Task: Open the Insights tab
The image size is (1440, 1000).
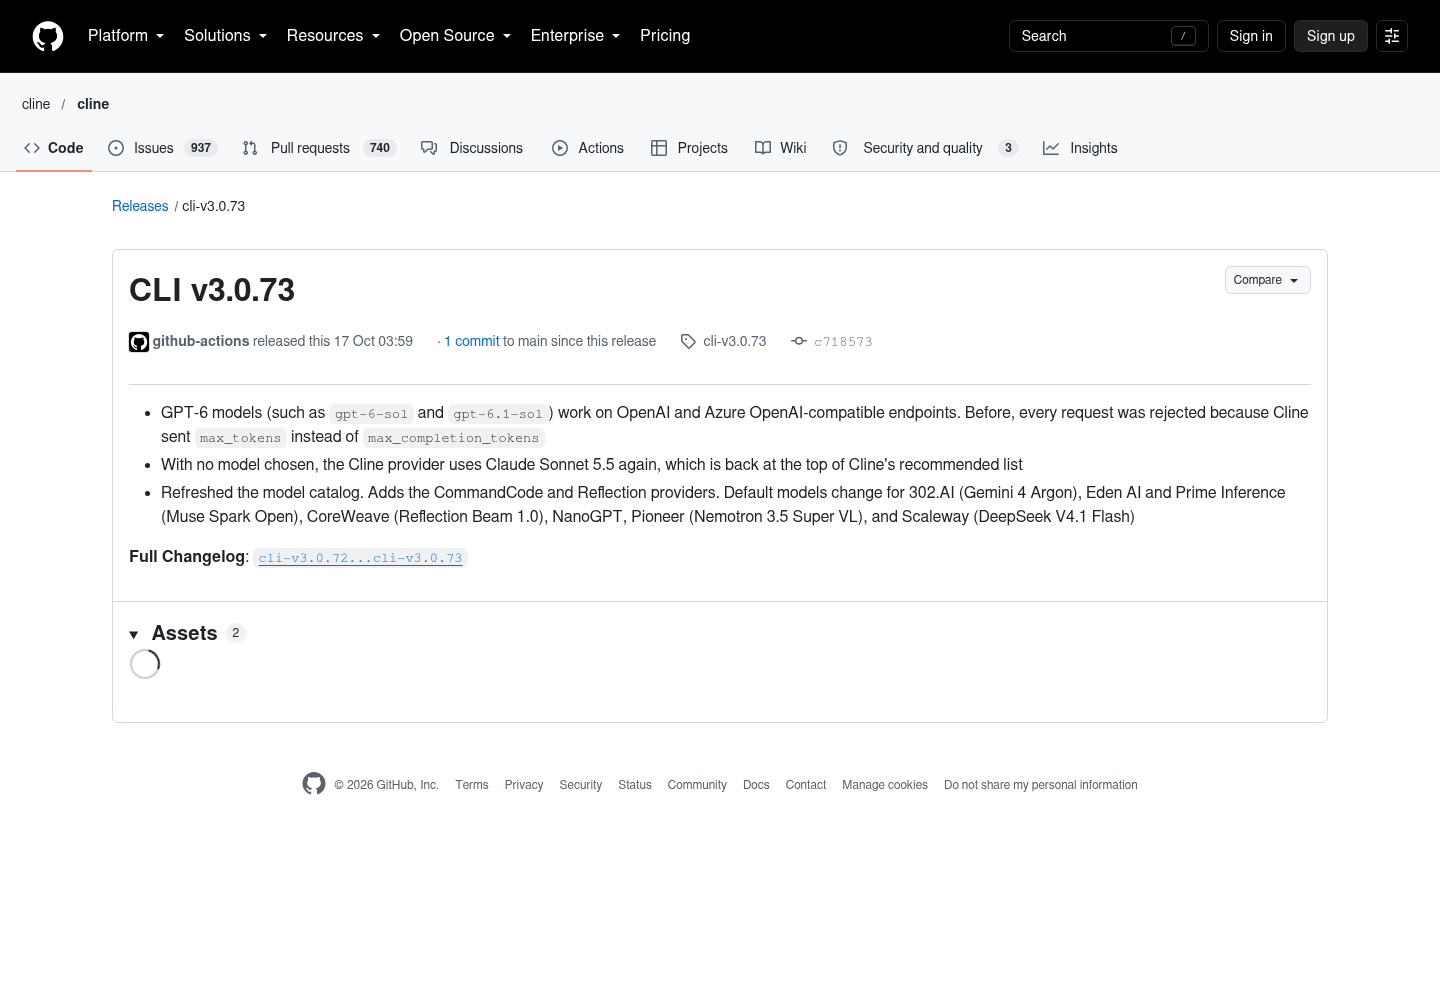Action: [1080, 148]
